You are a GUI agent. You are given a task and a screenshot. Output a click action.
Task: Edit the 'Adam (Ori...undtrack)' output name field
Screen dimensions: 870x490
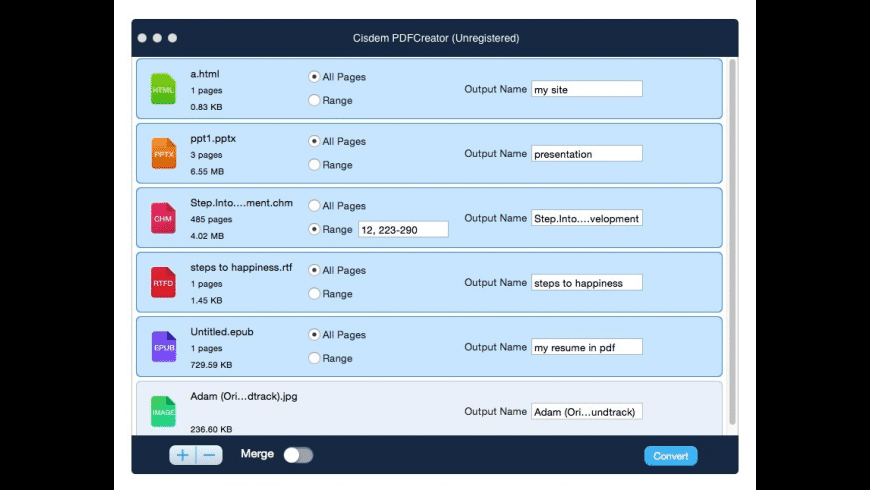tap(586, 411)
